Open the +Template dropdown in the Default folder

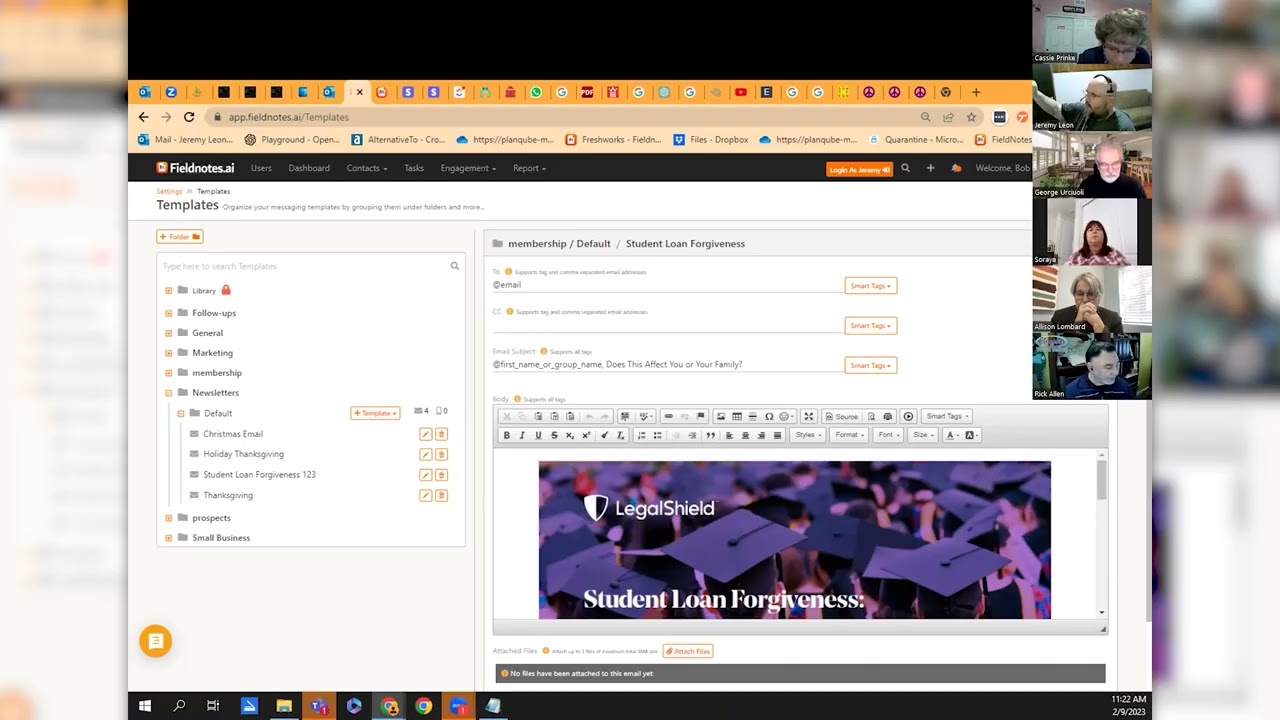pyautogui.click(x=375, y=413)
